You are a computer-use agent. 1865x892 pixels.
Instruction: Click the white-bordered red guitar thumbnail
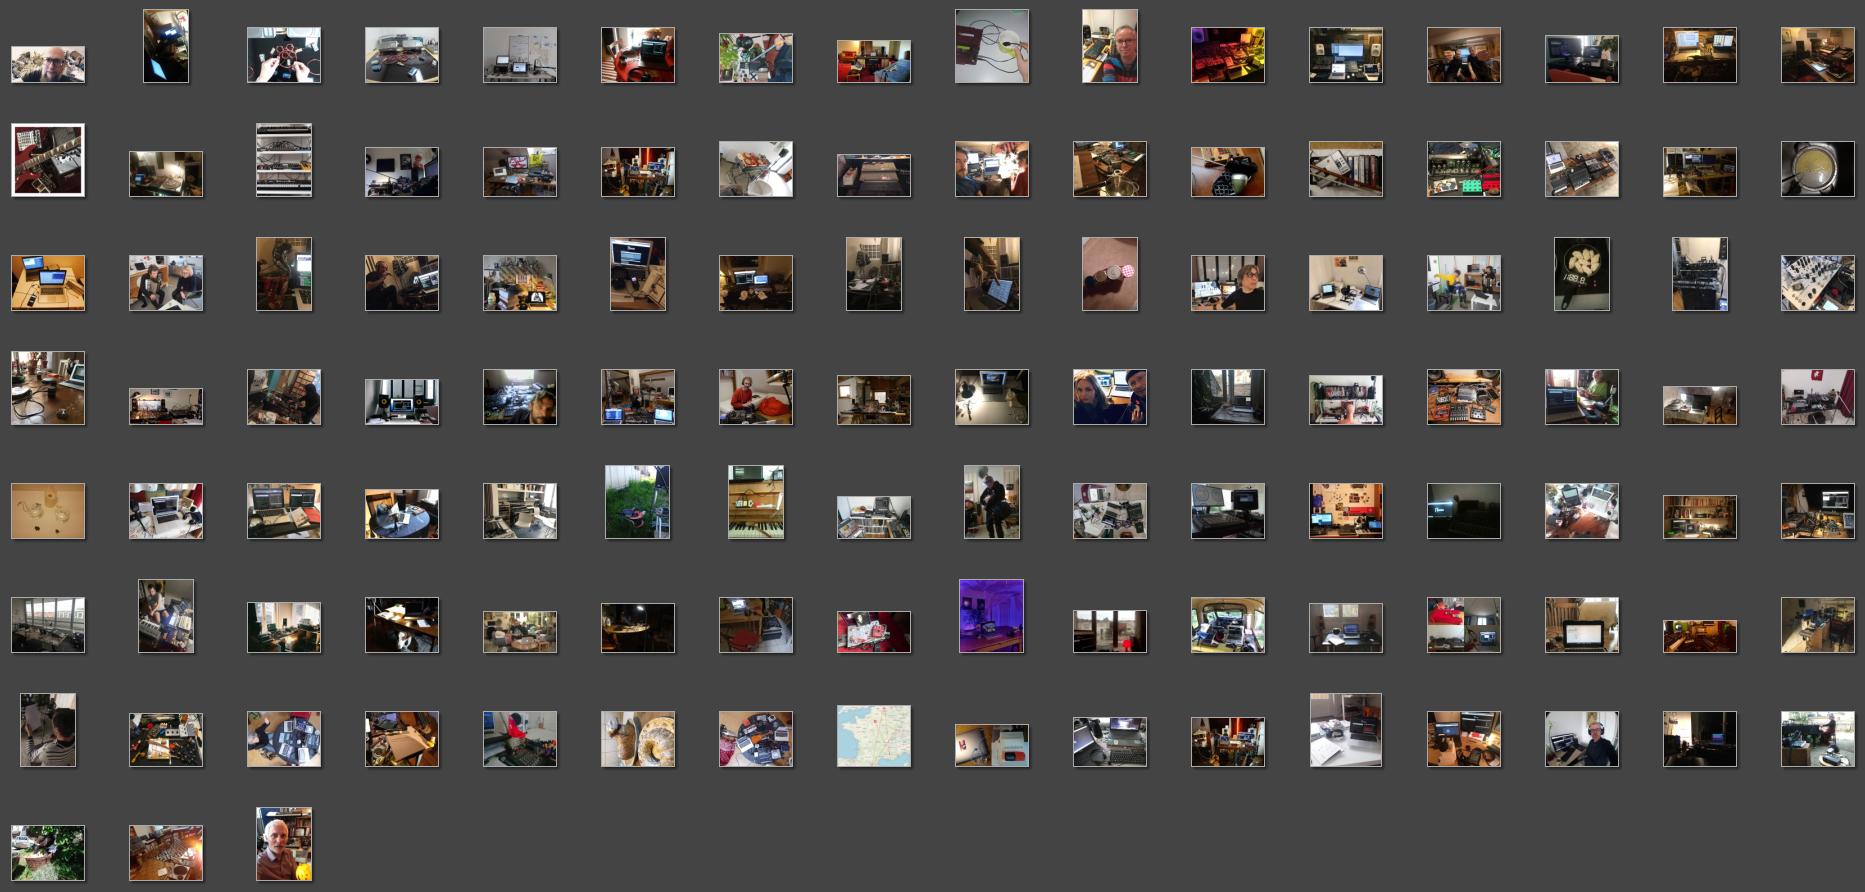[48, 160]
